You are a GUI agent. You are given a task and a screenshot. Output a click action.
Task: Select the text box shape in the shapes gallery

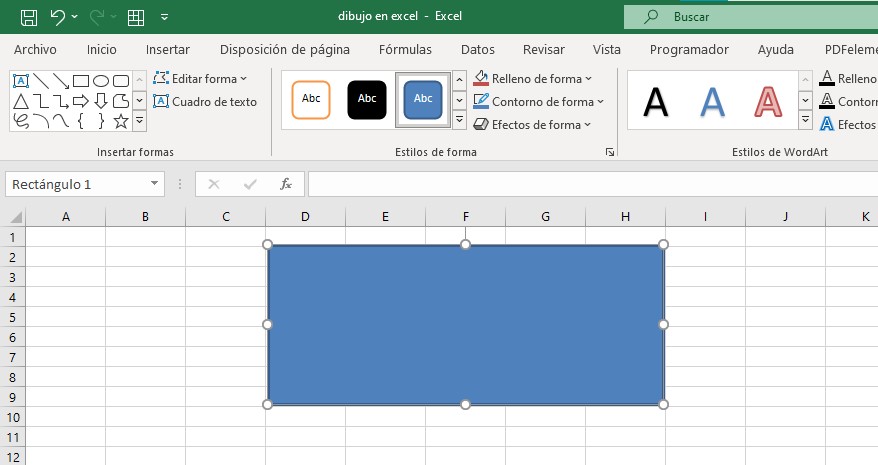[x=21, y=81]
